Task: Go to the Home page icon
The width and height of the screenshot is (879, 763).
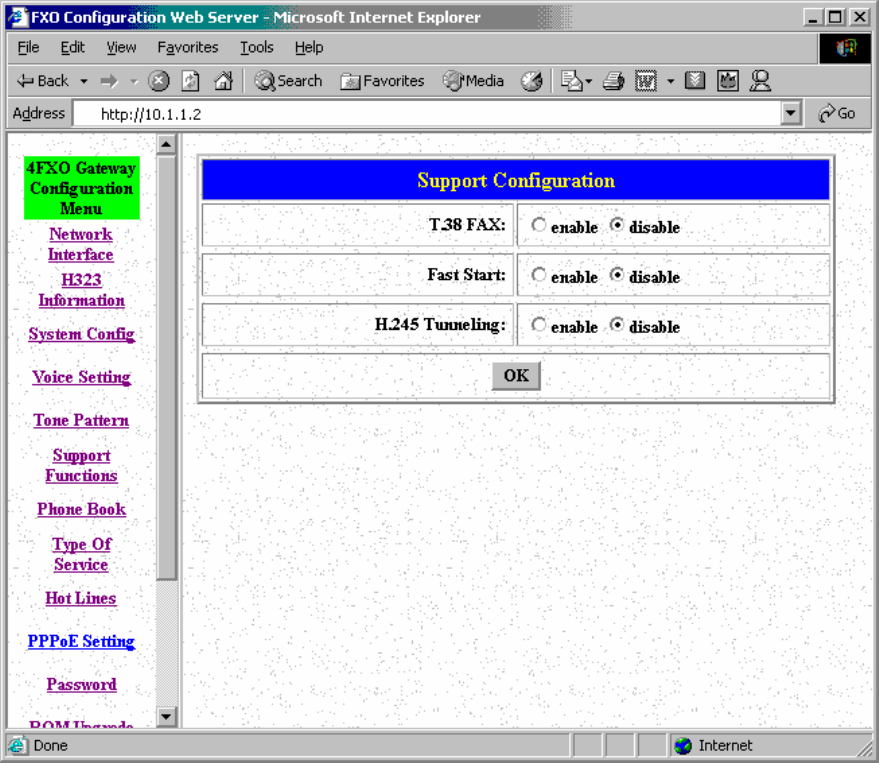Action: (223, 82)
